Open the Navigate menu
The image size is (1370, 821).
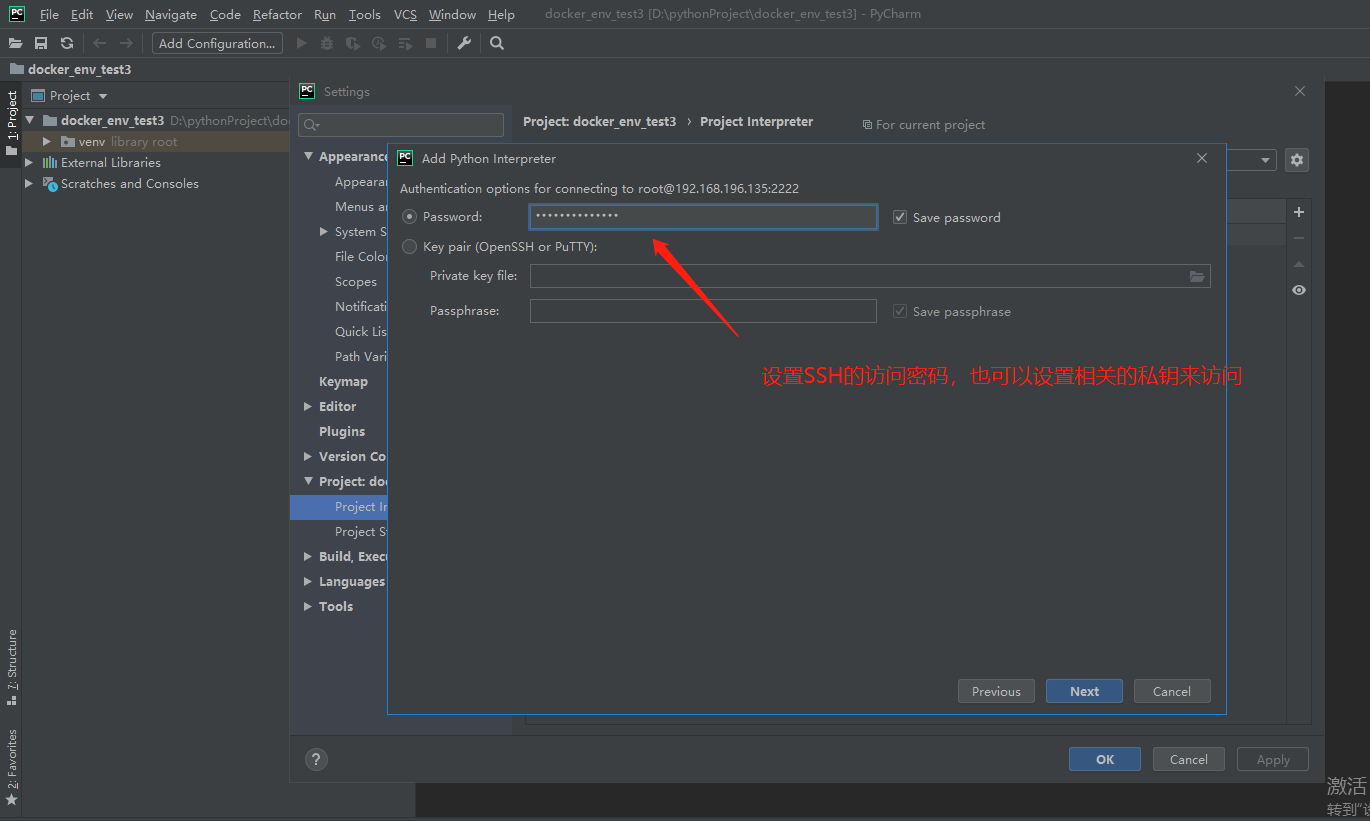(170, 14)
